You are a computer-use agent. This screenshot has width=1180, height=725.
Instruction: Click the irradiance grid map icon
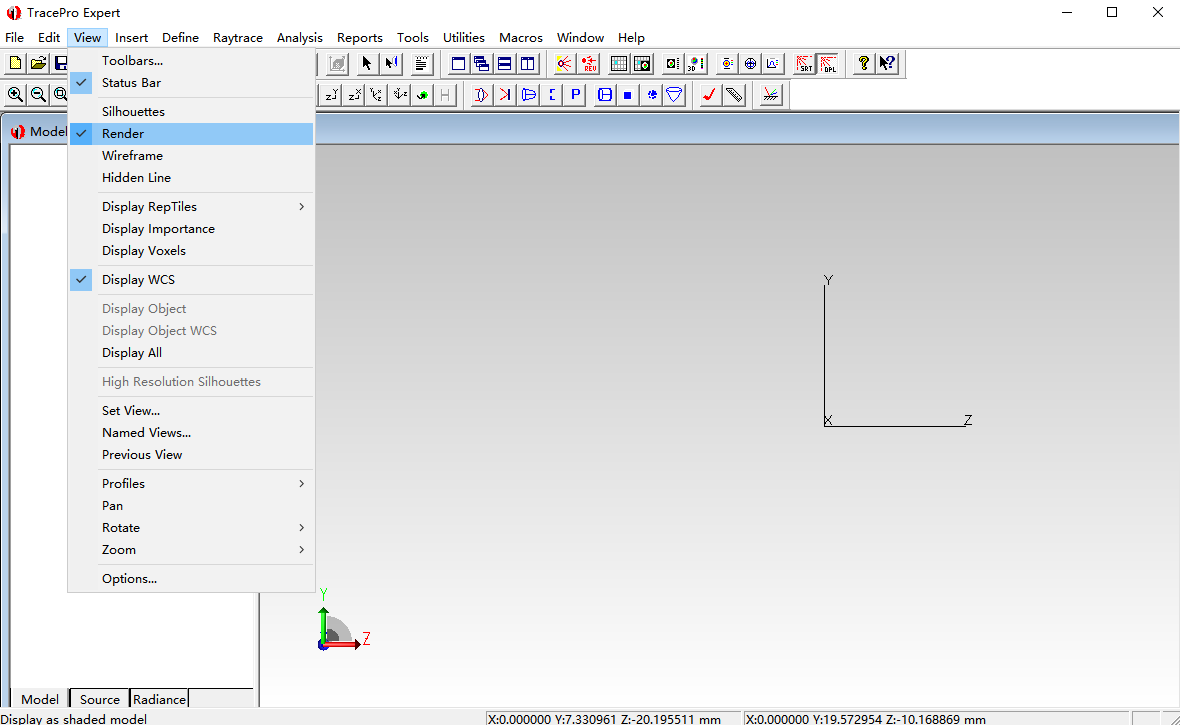[619, 64]
